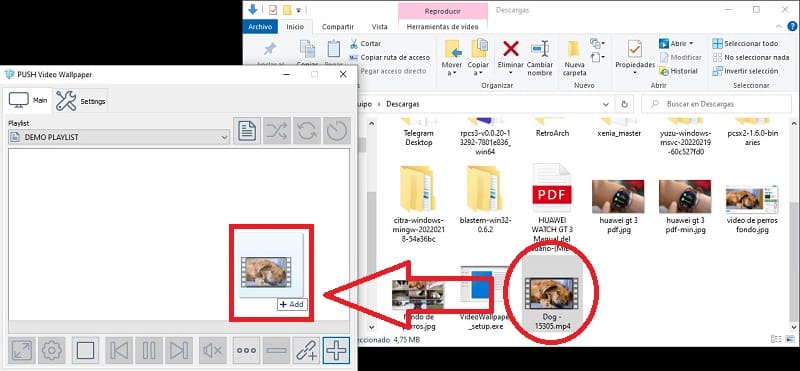Viewport: 800px width, 371px height.
Task: Stop wallpaper playback
Action: tap(85, 351)
